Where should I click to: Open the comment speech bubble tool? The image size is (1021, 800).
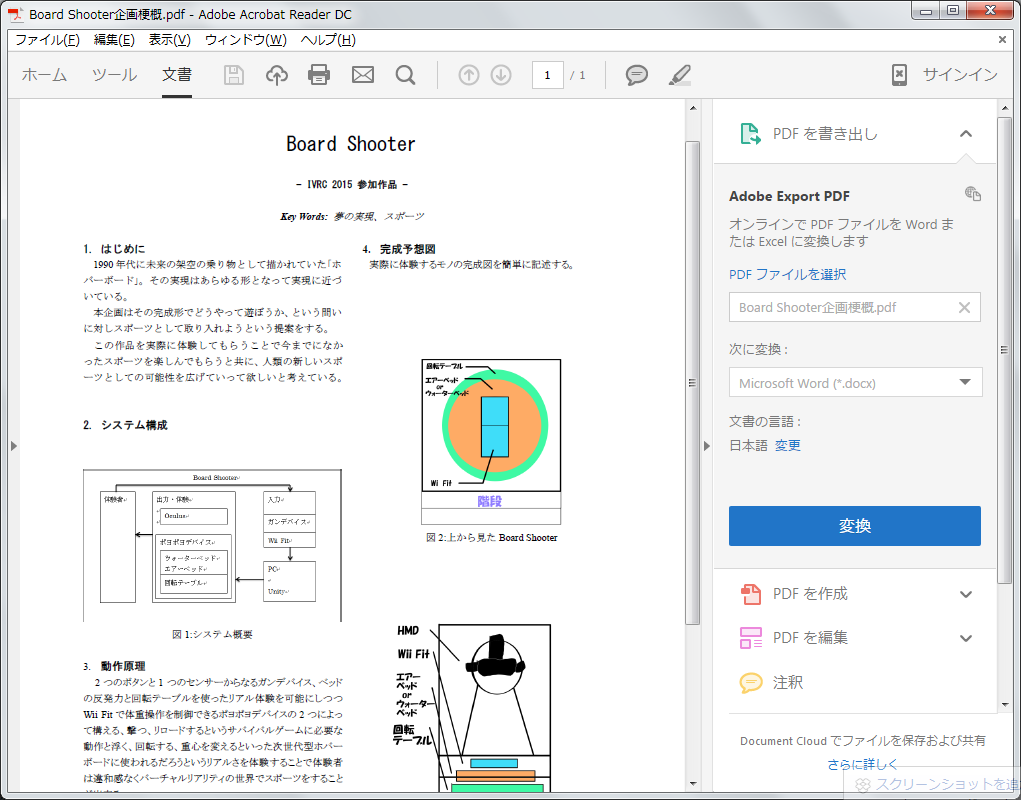(x=636, y=76)
